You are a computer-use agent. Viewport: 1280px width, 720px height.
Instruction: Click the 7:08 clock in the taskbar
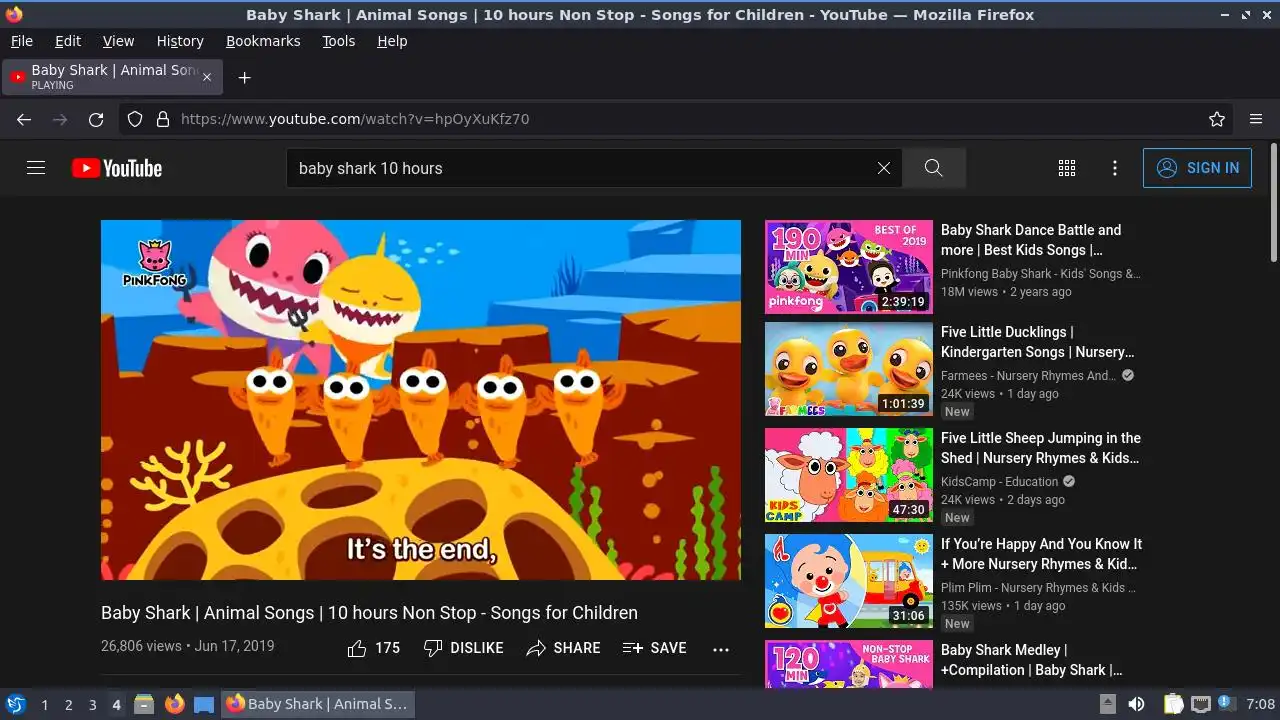tap(1261, 705)
